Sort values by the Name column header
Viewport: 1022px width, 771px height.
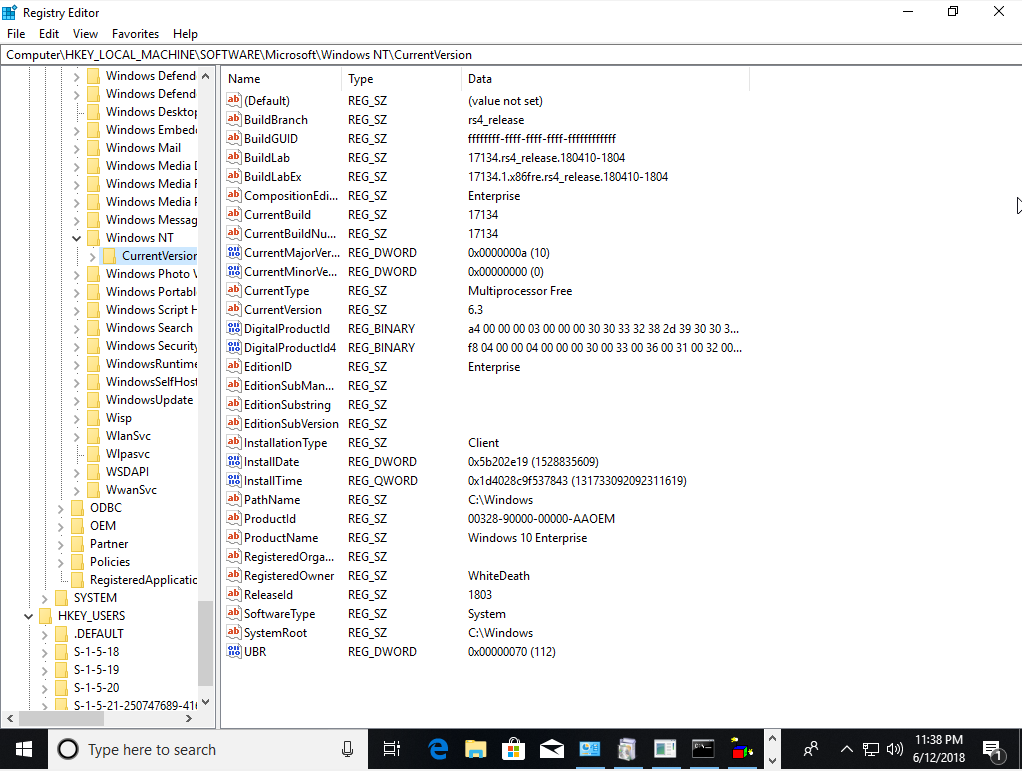[282, 79]
